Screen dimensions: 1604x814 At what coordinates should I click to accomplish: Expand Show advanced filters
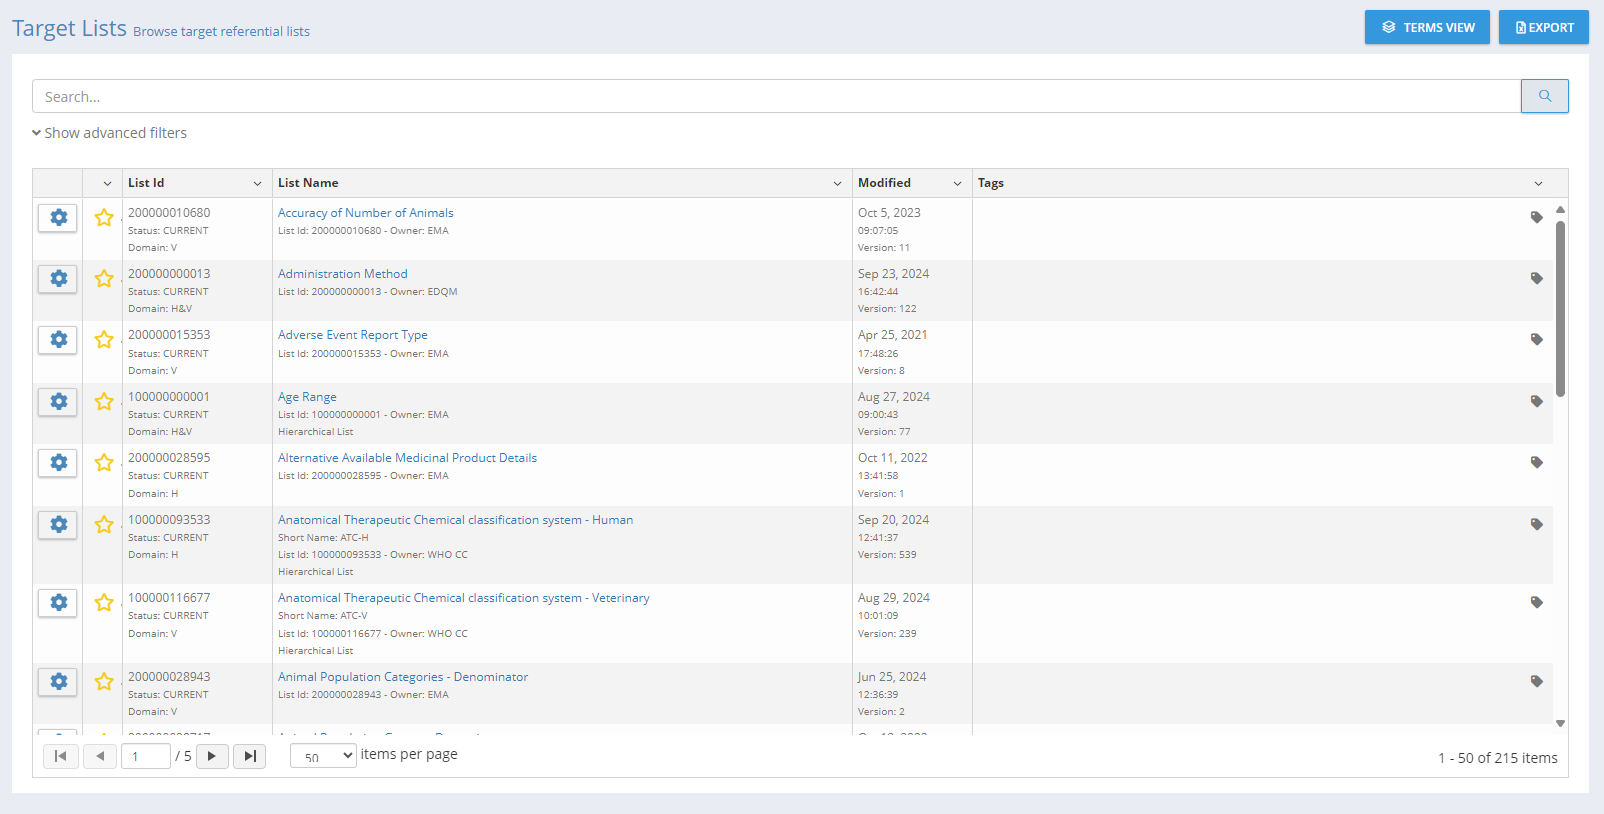[x=110, y=133]
